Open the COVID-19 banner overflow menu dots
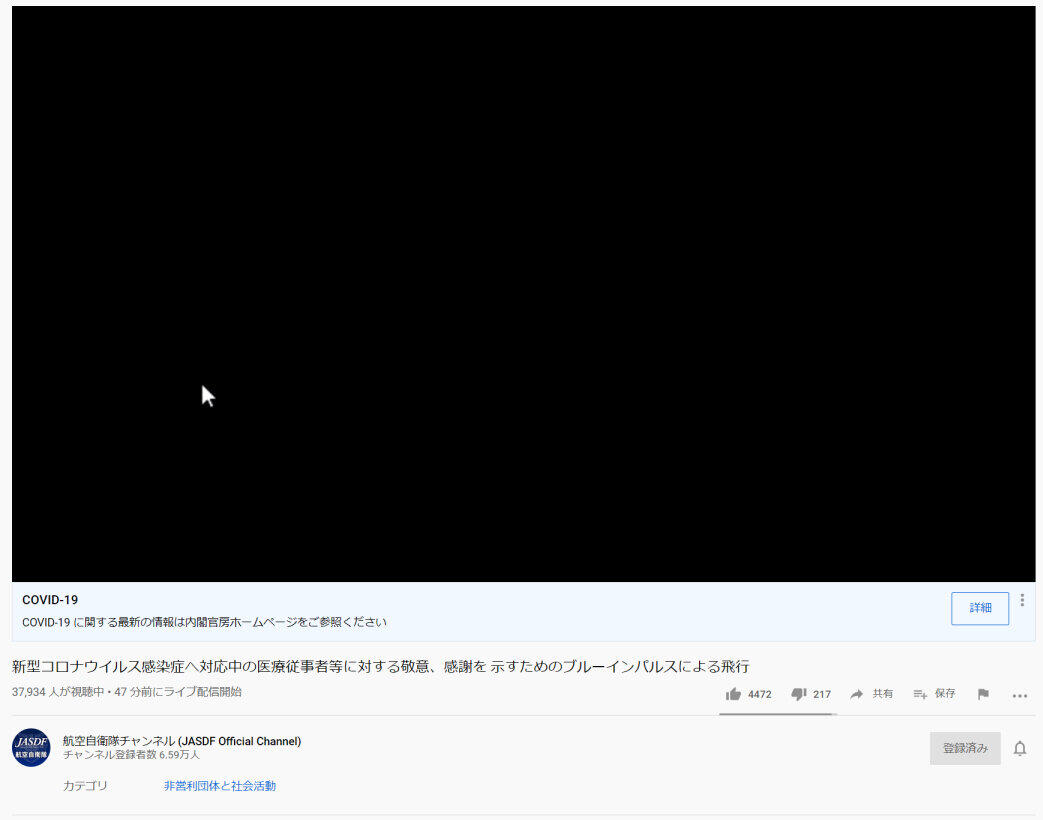Screen dimensions: 1043x820 pyautogui.click(x=1022, y=599)
